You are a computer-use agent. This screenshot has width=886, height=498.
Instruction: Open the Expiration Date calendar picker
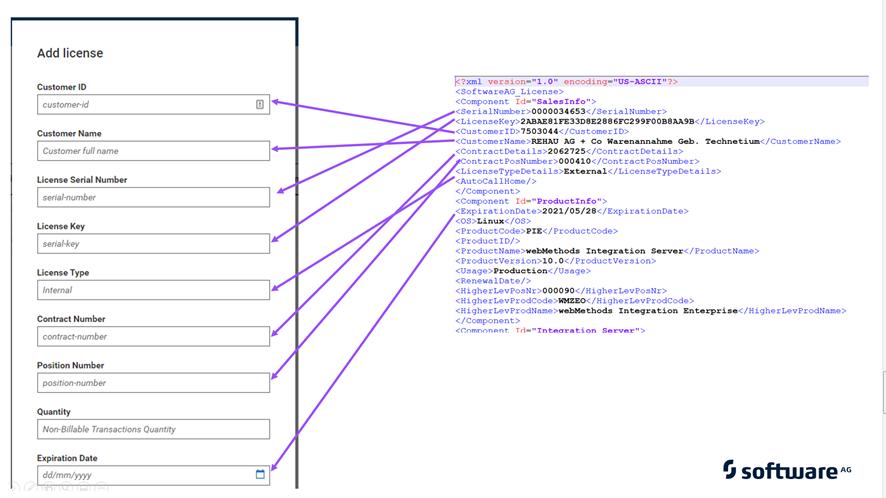[x=260, y=475]
